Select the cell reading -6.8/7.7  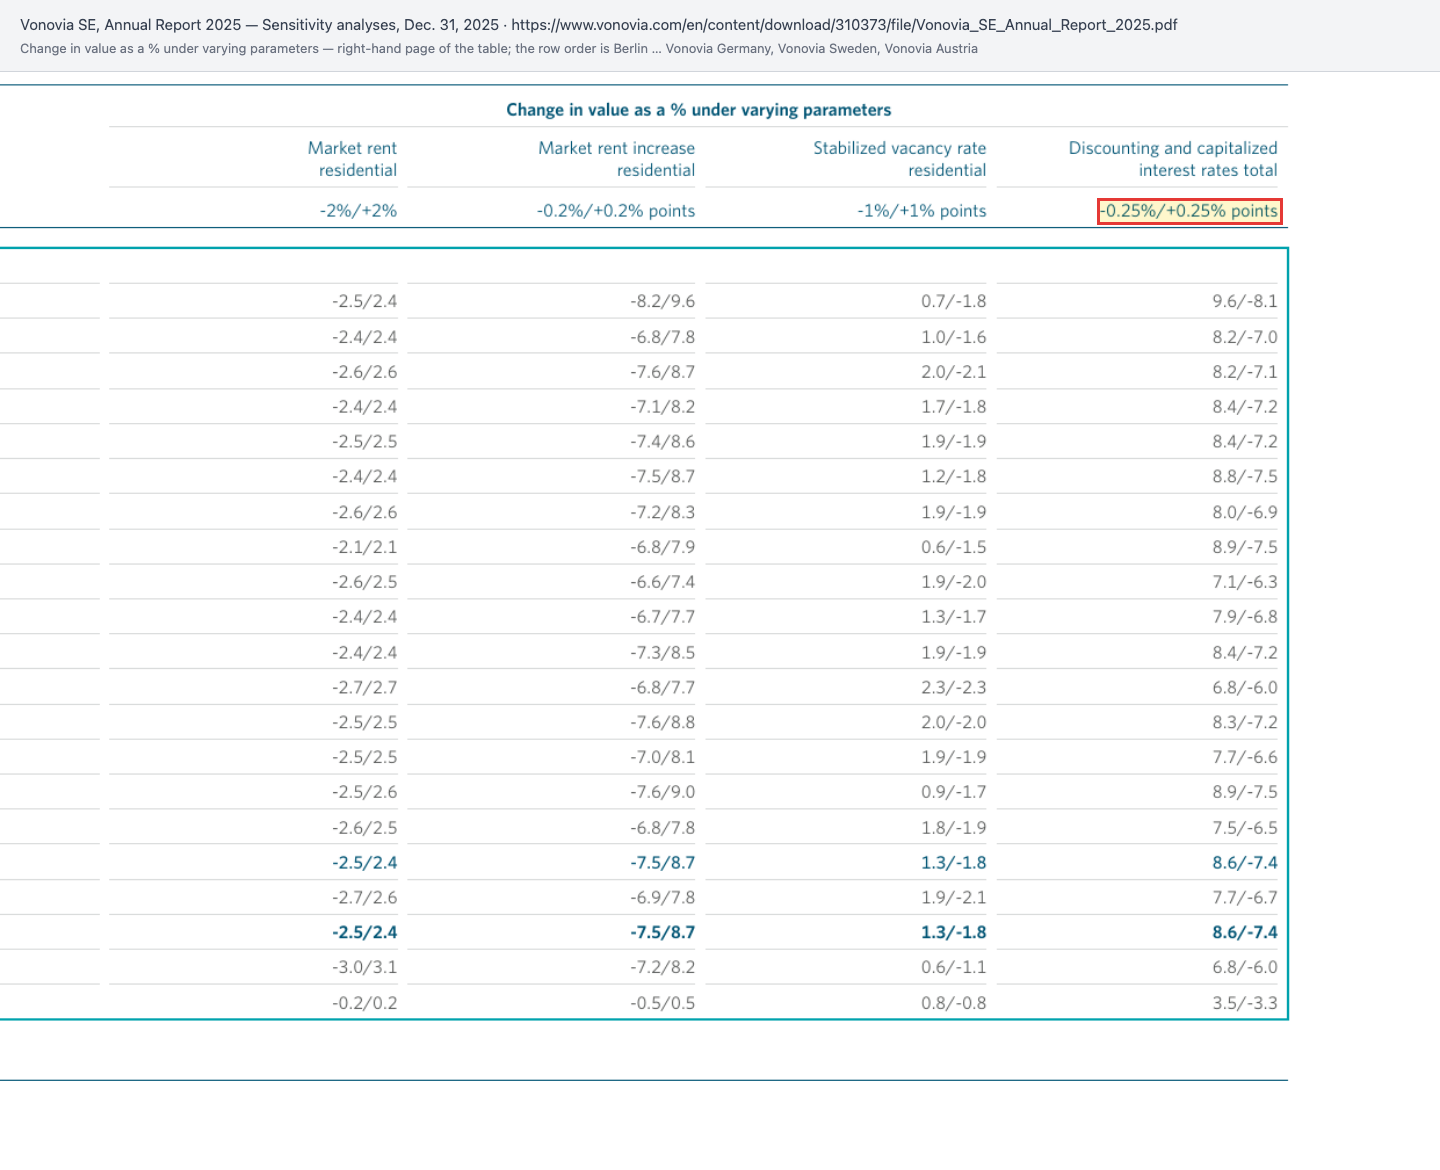[662, 688]
